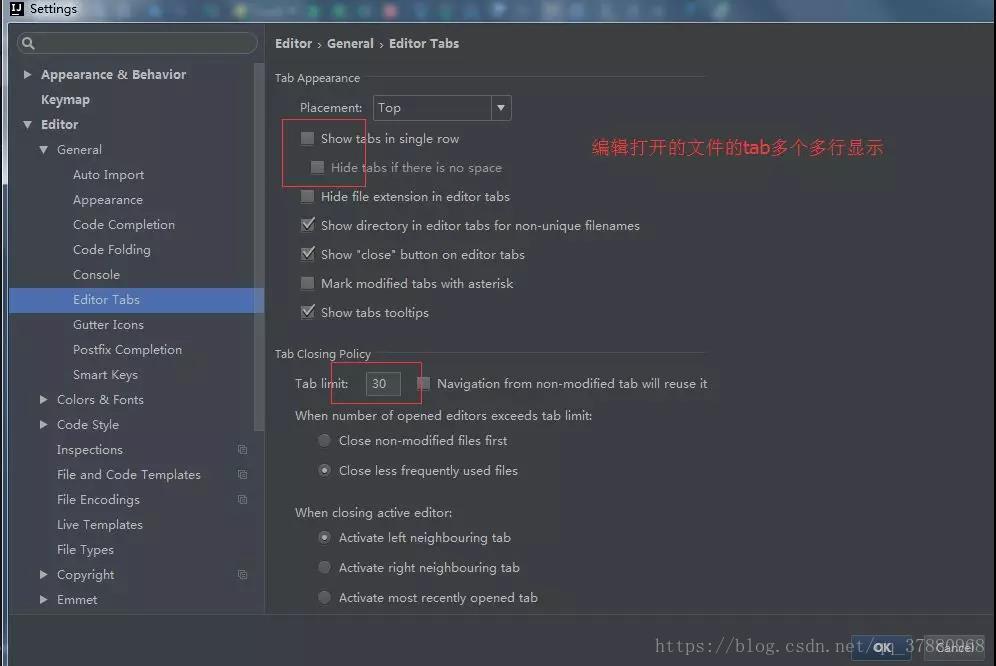Select Keymap in the settings tree
996x666 pixels.
coord(65,100)
